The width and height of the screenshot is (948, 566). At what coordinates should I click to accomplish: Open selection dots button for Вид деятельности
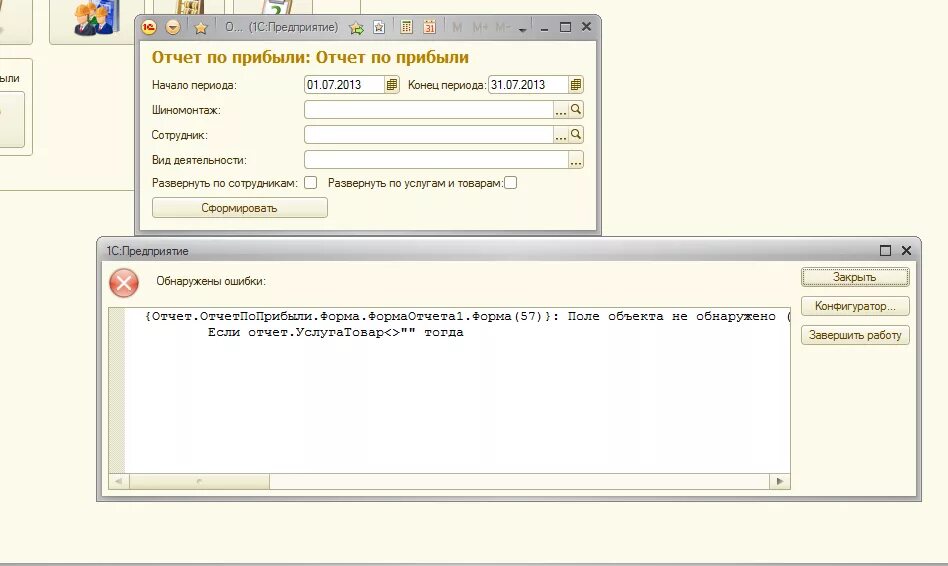(x=576, y=160)
